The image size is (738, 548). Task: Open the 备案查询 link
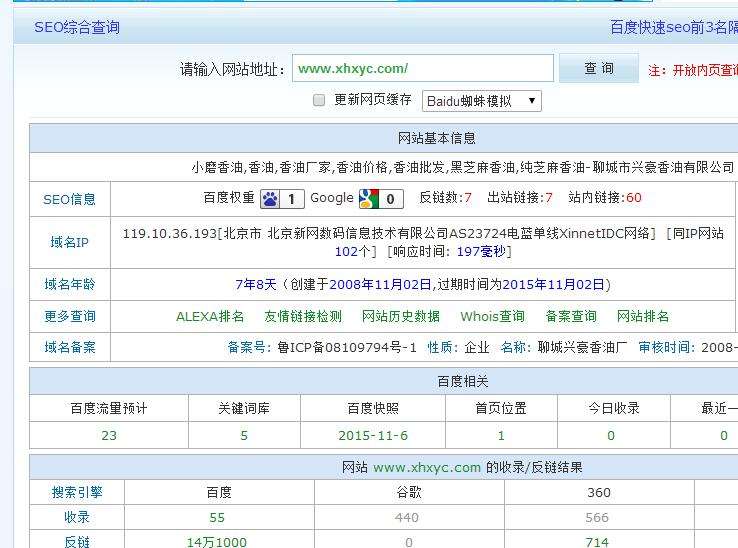click(571, 316)
